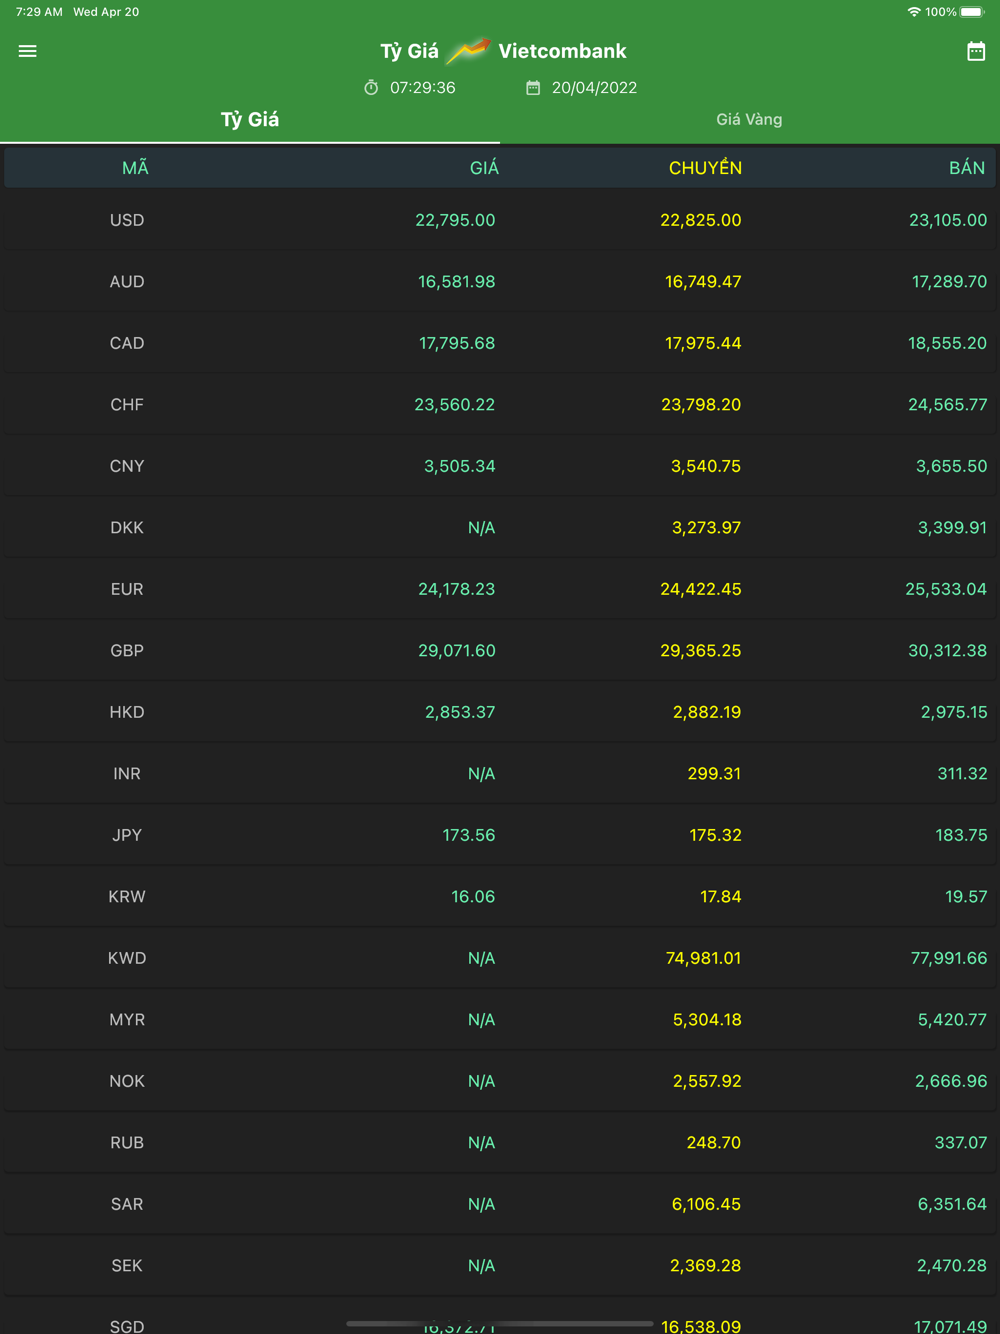1000x1334 pixels.
Task: Select the EUR currency code
Action: tap(127, 589)
